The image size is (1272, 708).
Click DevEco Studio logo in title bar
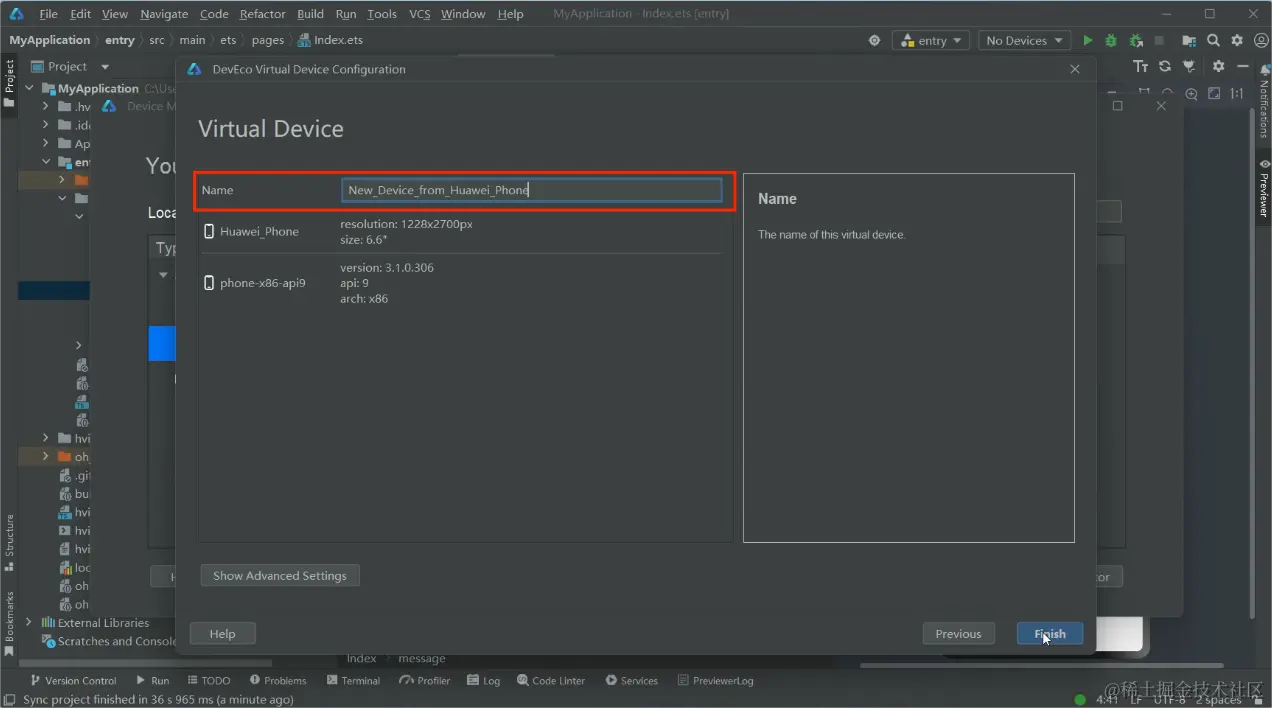tap(16, 14)
